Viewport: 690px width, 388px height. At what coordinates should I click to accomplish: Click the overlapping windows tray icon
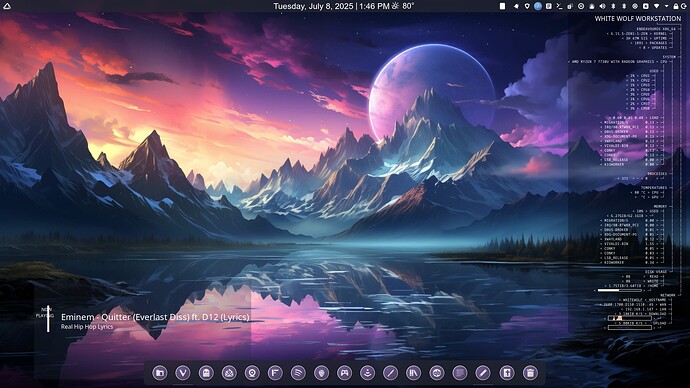570,6
